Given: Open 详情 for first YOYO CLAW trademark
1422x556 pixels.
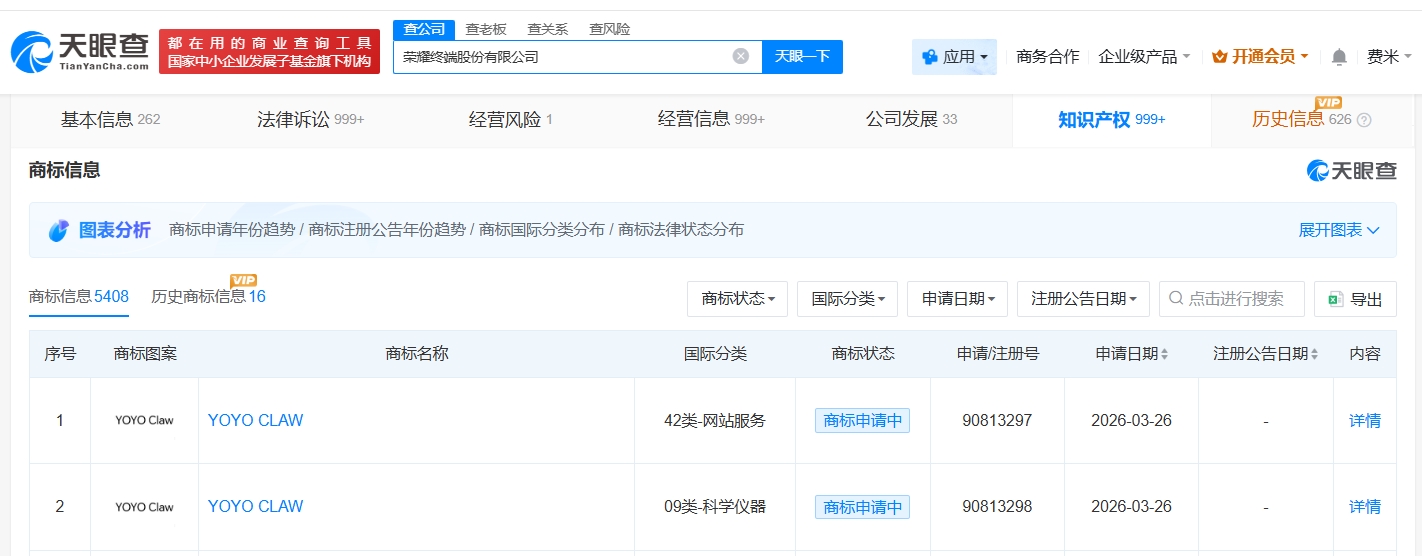Looking at the screenshot, I should coord(1364,421).
